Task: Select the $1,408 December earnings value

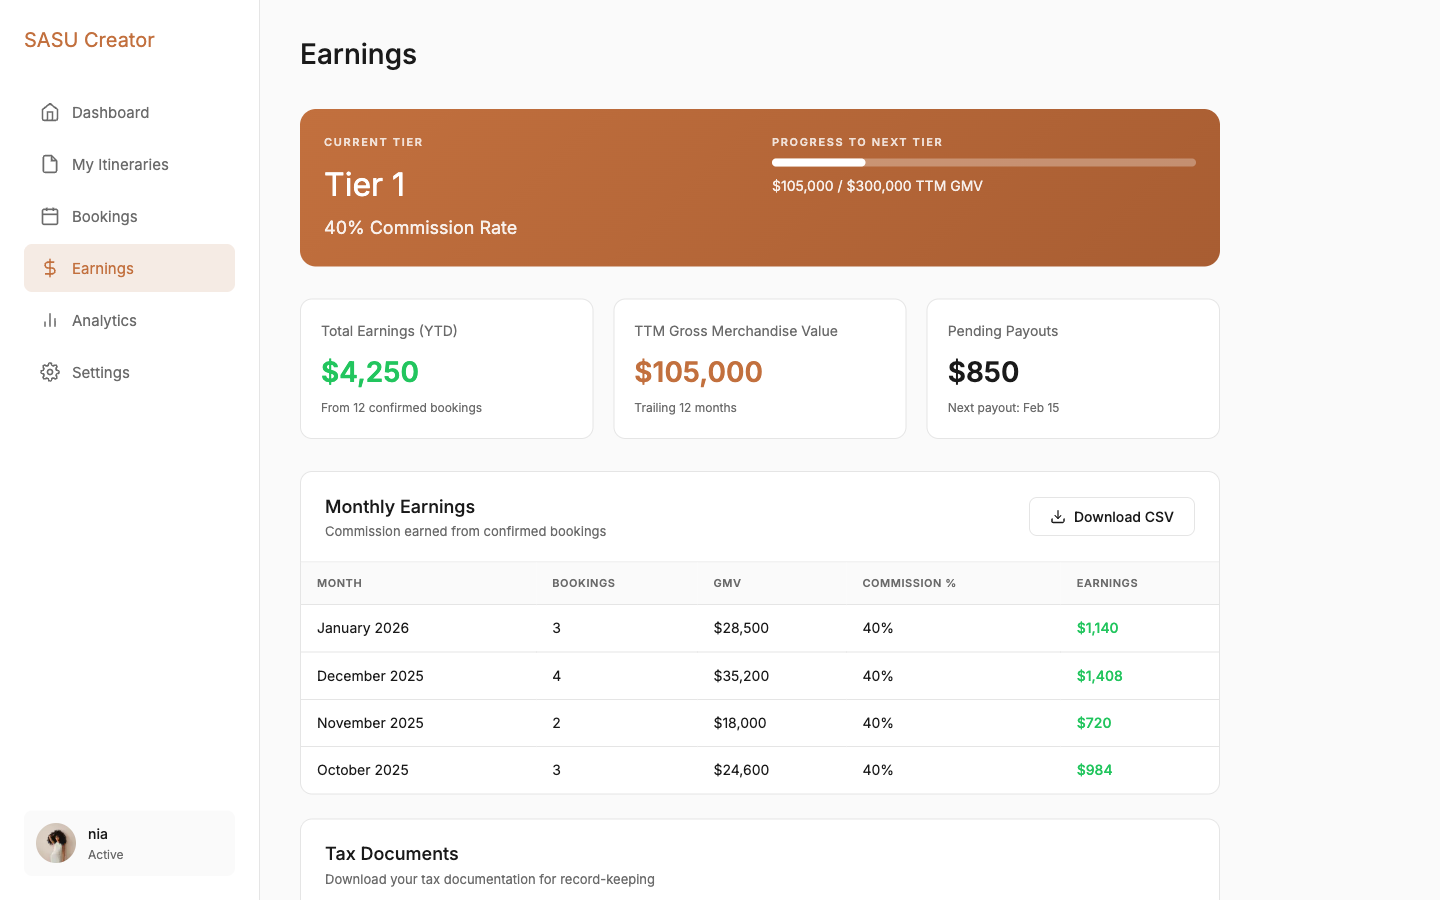Action: [x=1100, y=675]
